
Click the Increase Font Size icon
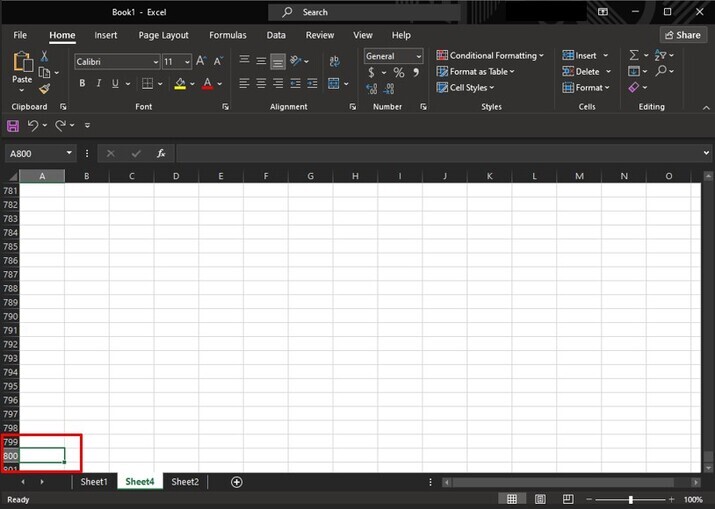click(201, 61)
